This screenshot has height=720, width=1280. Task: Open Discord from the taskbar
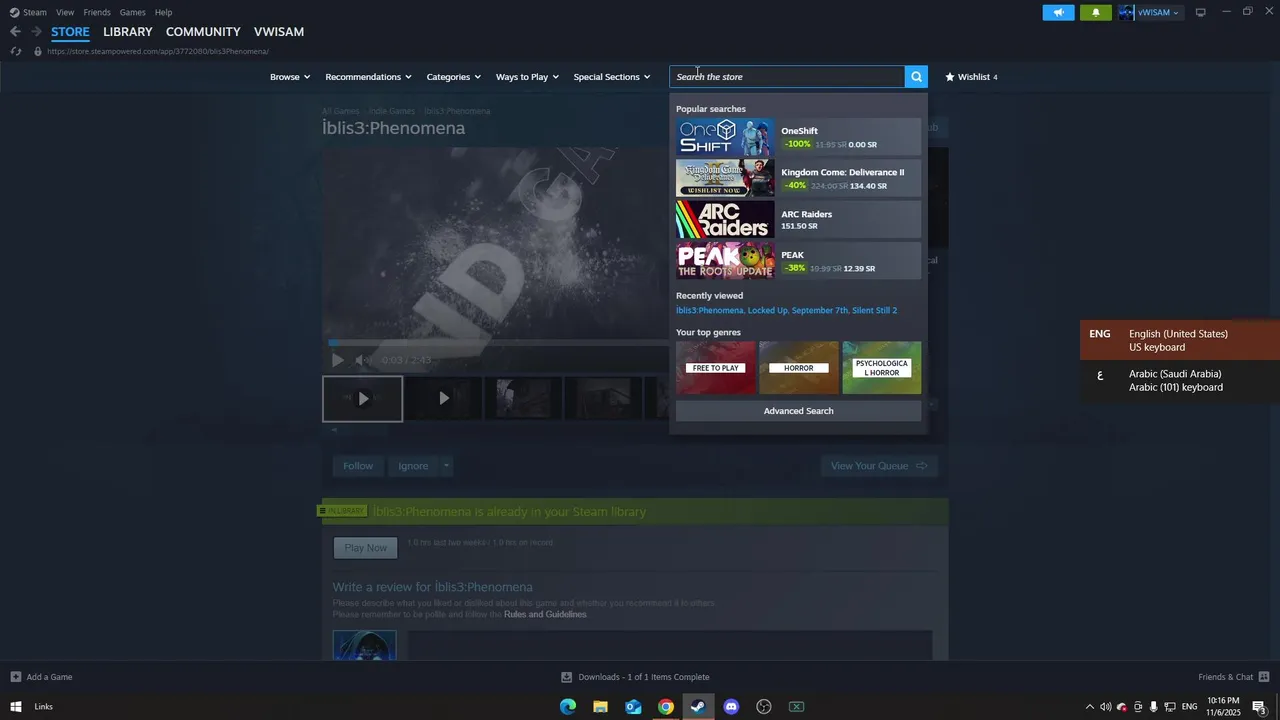tap(731, 707)
